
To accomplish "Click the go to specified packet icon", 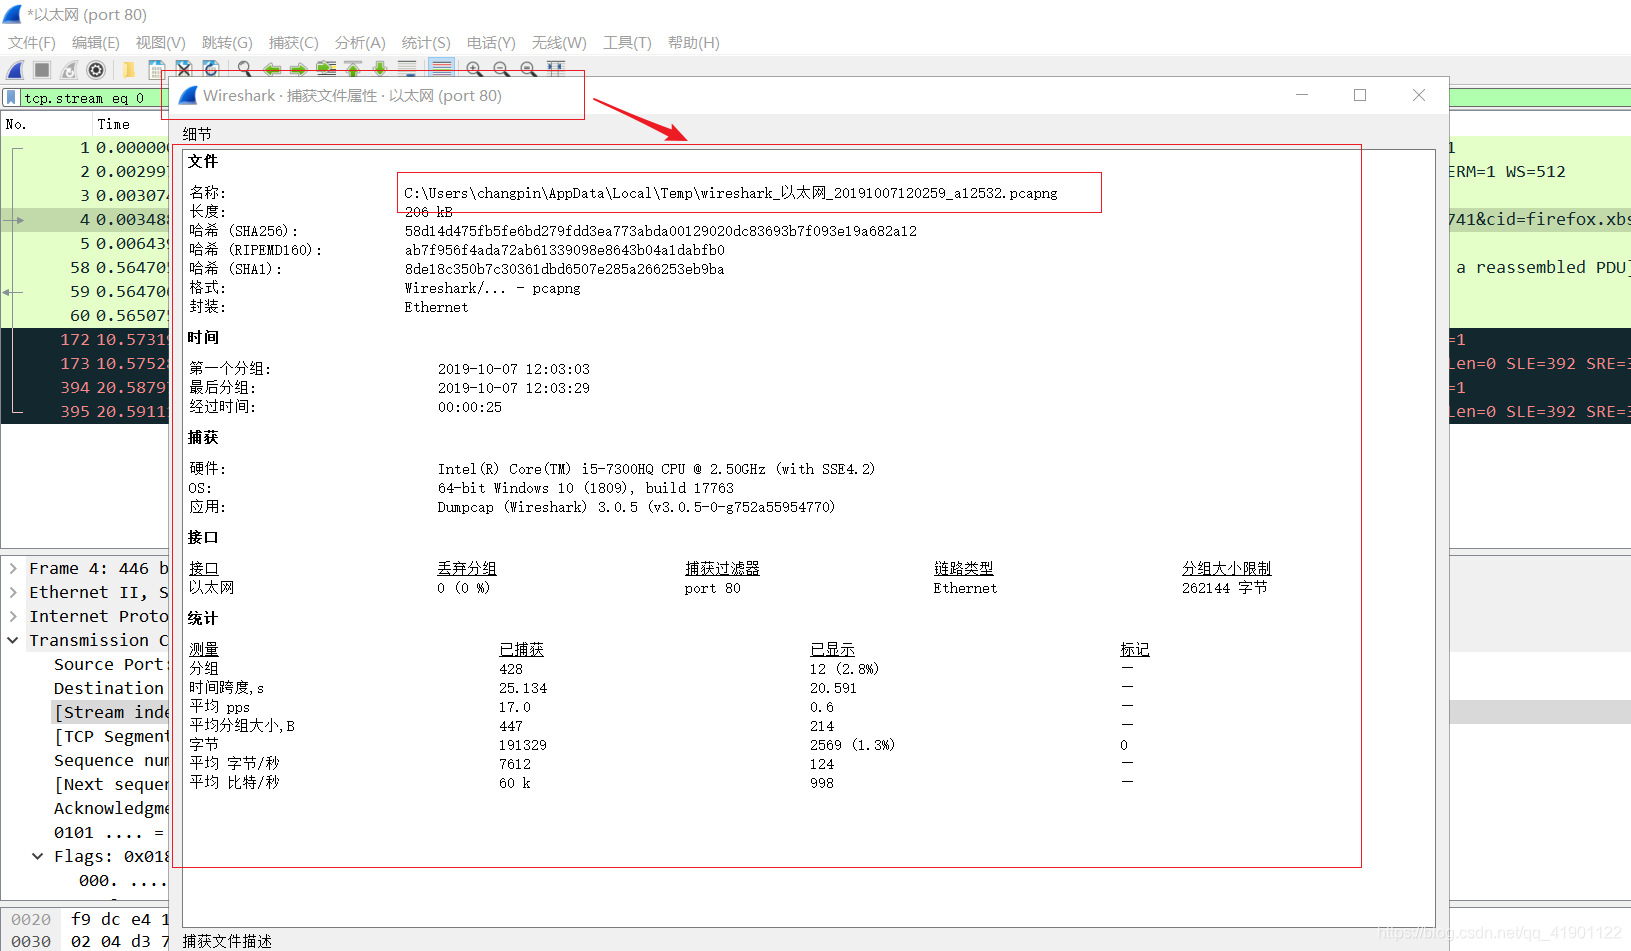I will pos(326,69).
